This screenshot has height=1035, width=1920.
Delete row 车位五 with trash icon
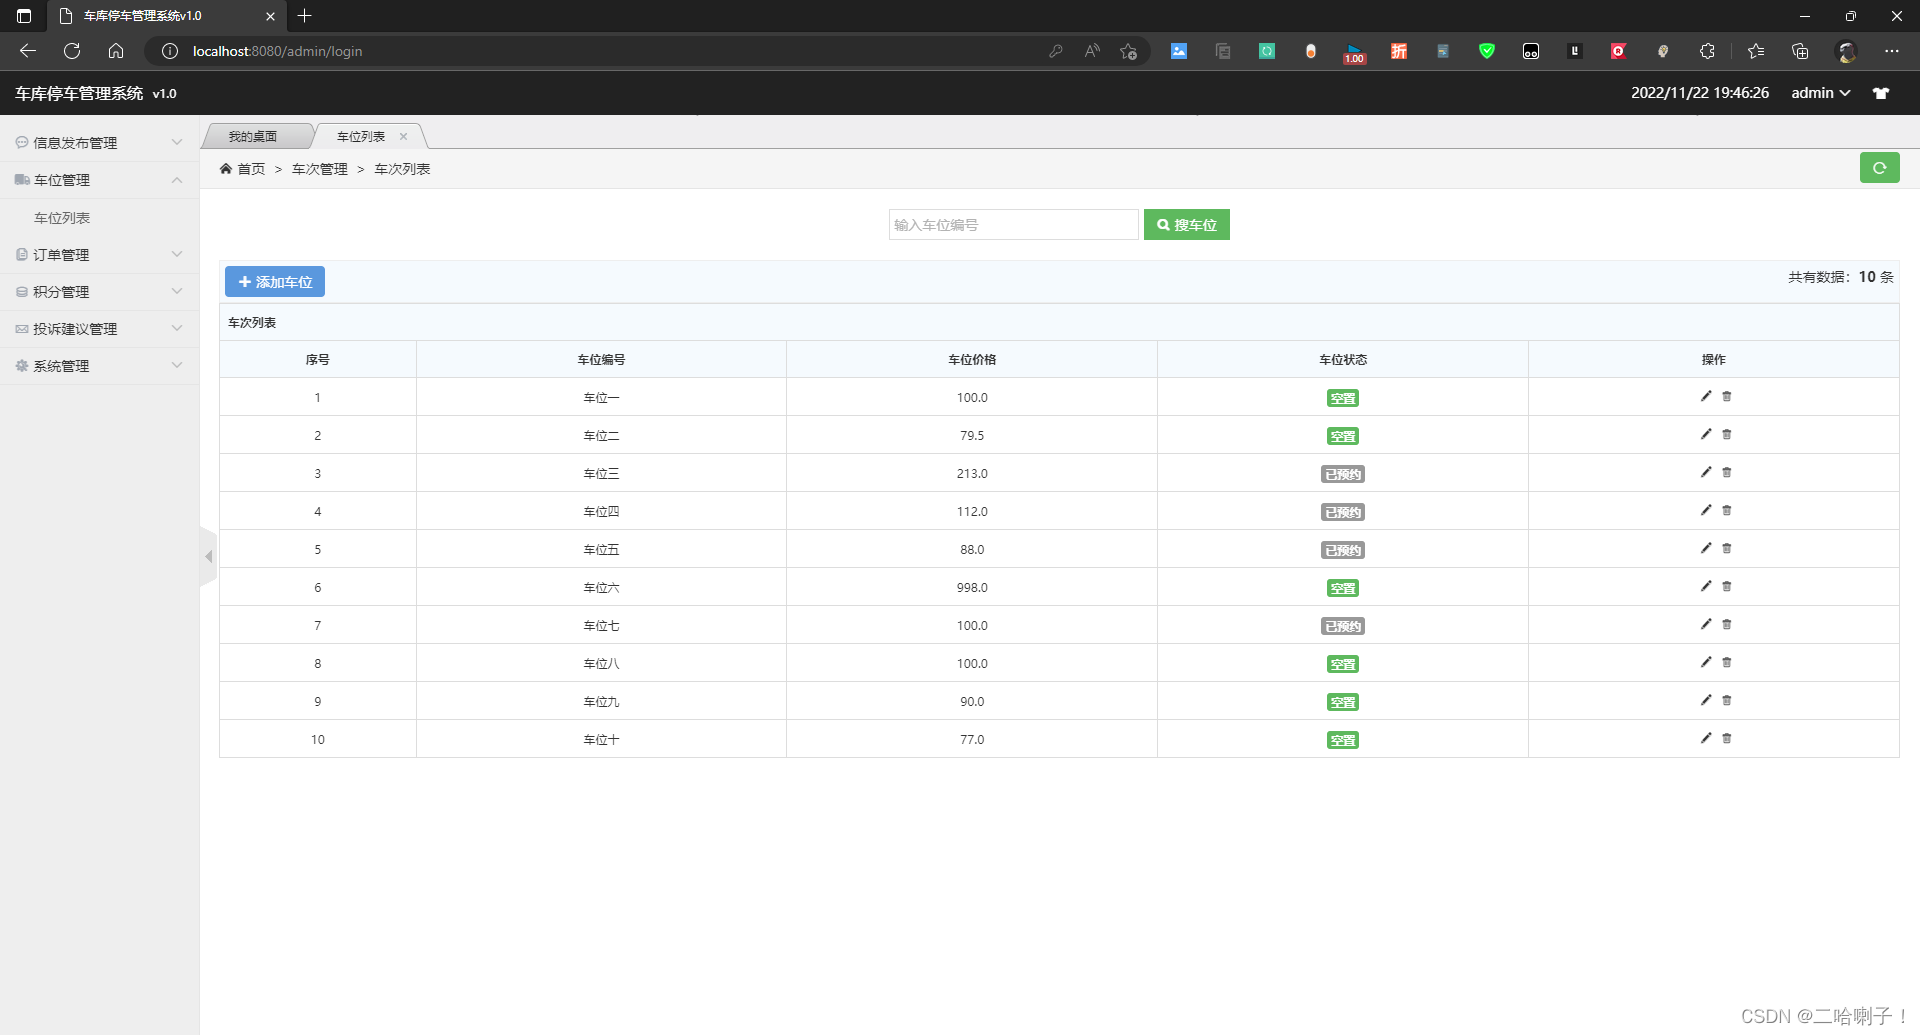click(1727, 548)
